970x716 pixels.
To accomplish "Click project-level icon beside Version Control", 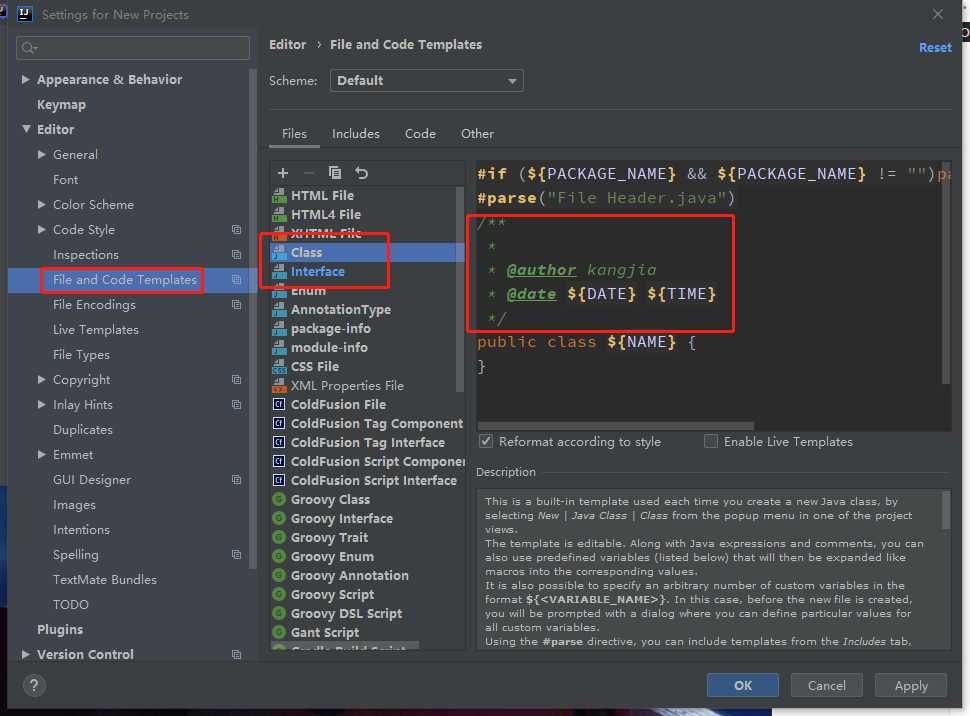I will (236, 654).
